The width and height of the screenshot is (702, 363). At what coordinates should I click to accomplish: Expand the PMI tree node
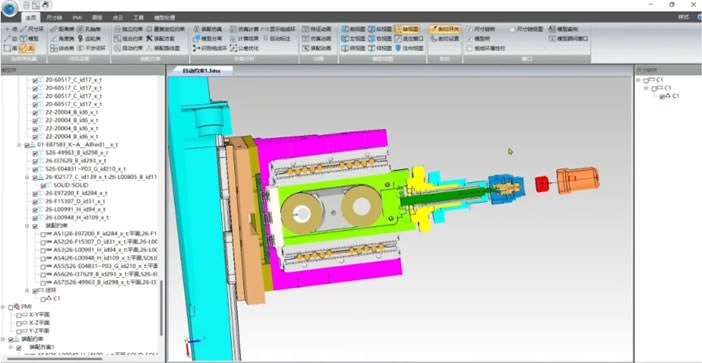coord(3,306)
